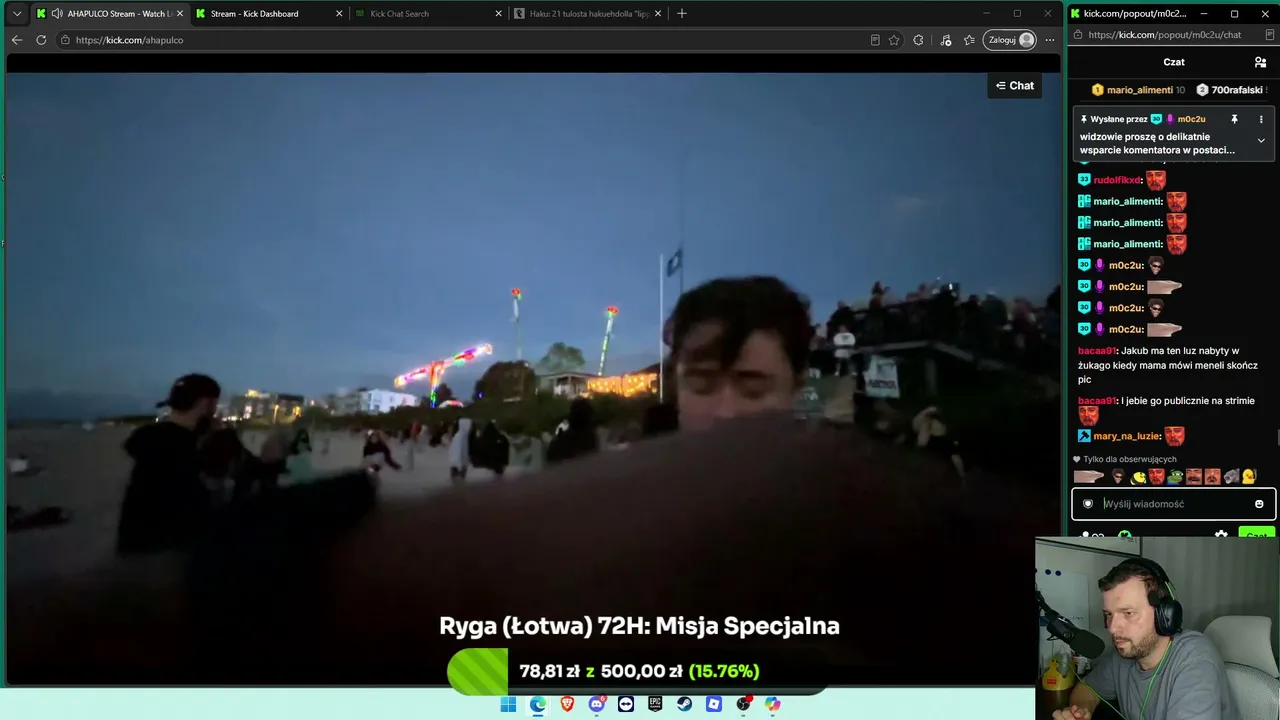Screen dimensions: 1280x720
Task: Add this page to favorites
Action: tap(894, 40)
